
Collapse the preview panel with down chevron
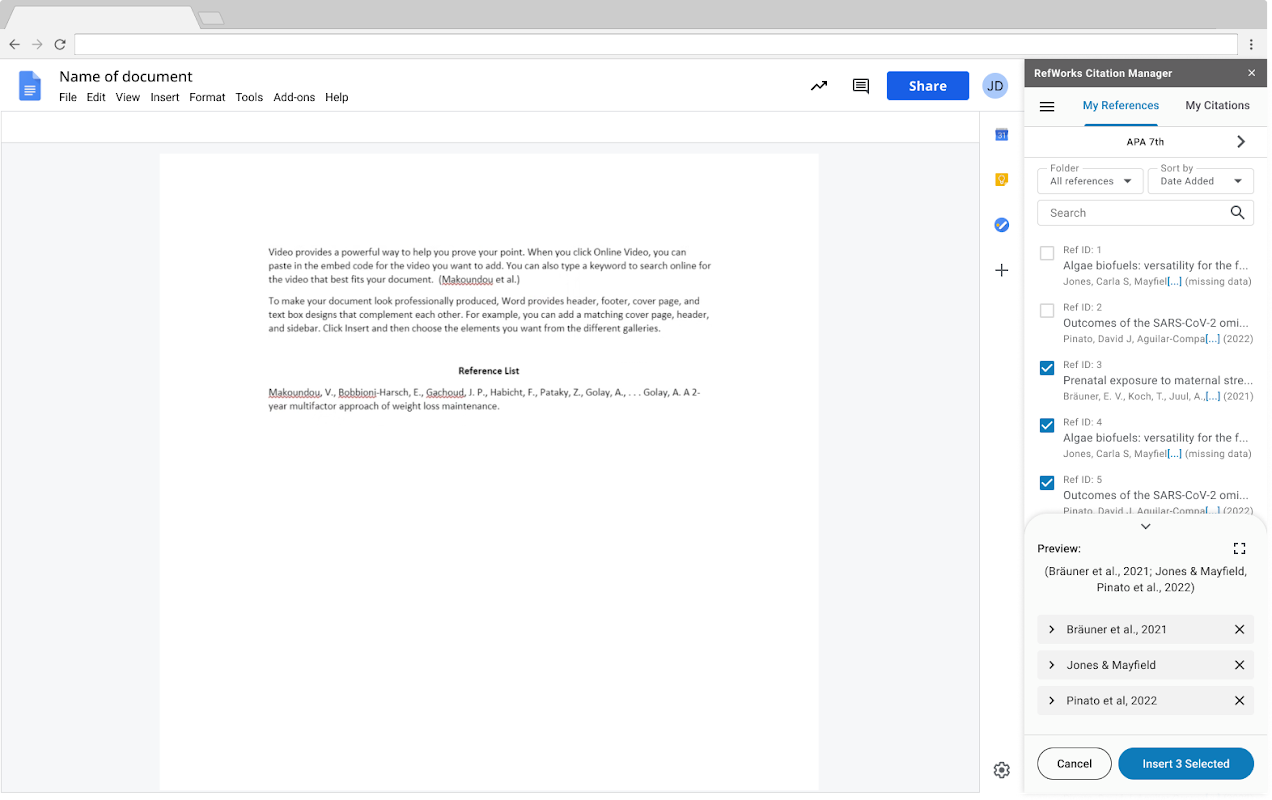tap(1146, 527)
